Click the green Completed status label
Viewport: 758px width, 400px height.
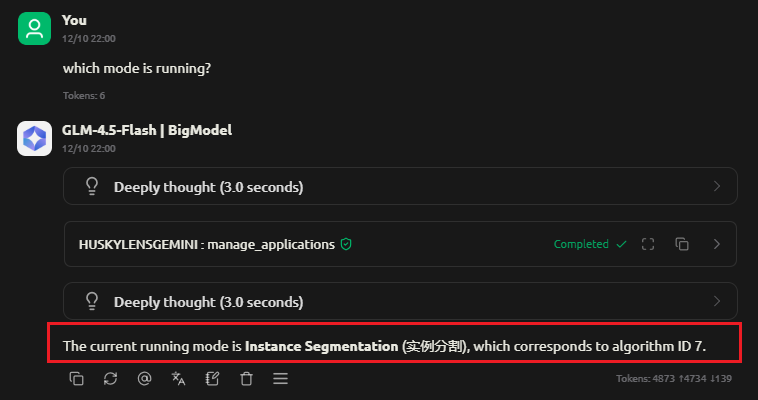(x=581, y=244)
